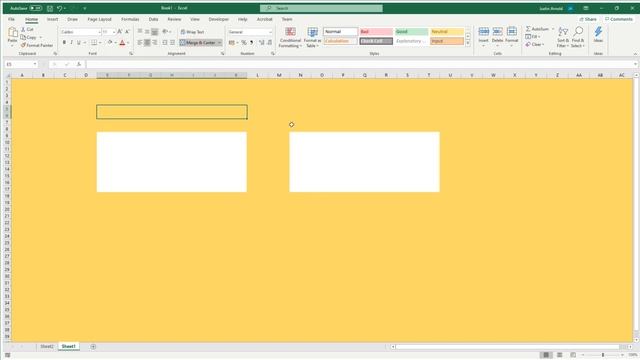Click the Fill Color bucket icon
Screen dimensions: 640x360
pyautogui.click(x=109, y=42)
